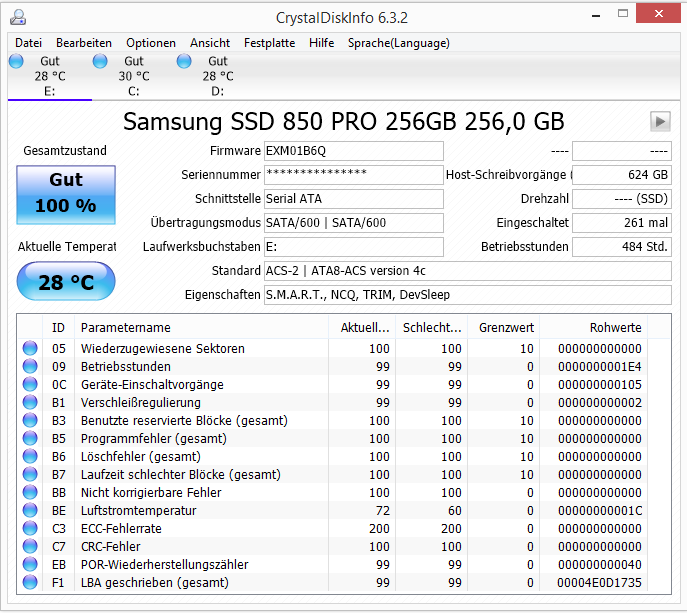The width and height of the screenshot is (687, 613).
Task: Click raw value 0000000001E4
Action: 599,366
